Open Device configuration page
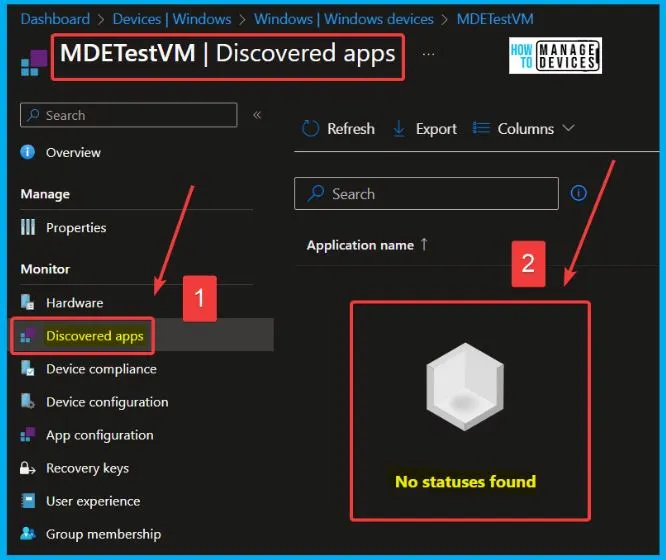 tap(107, 402)
